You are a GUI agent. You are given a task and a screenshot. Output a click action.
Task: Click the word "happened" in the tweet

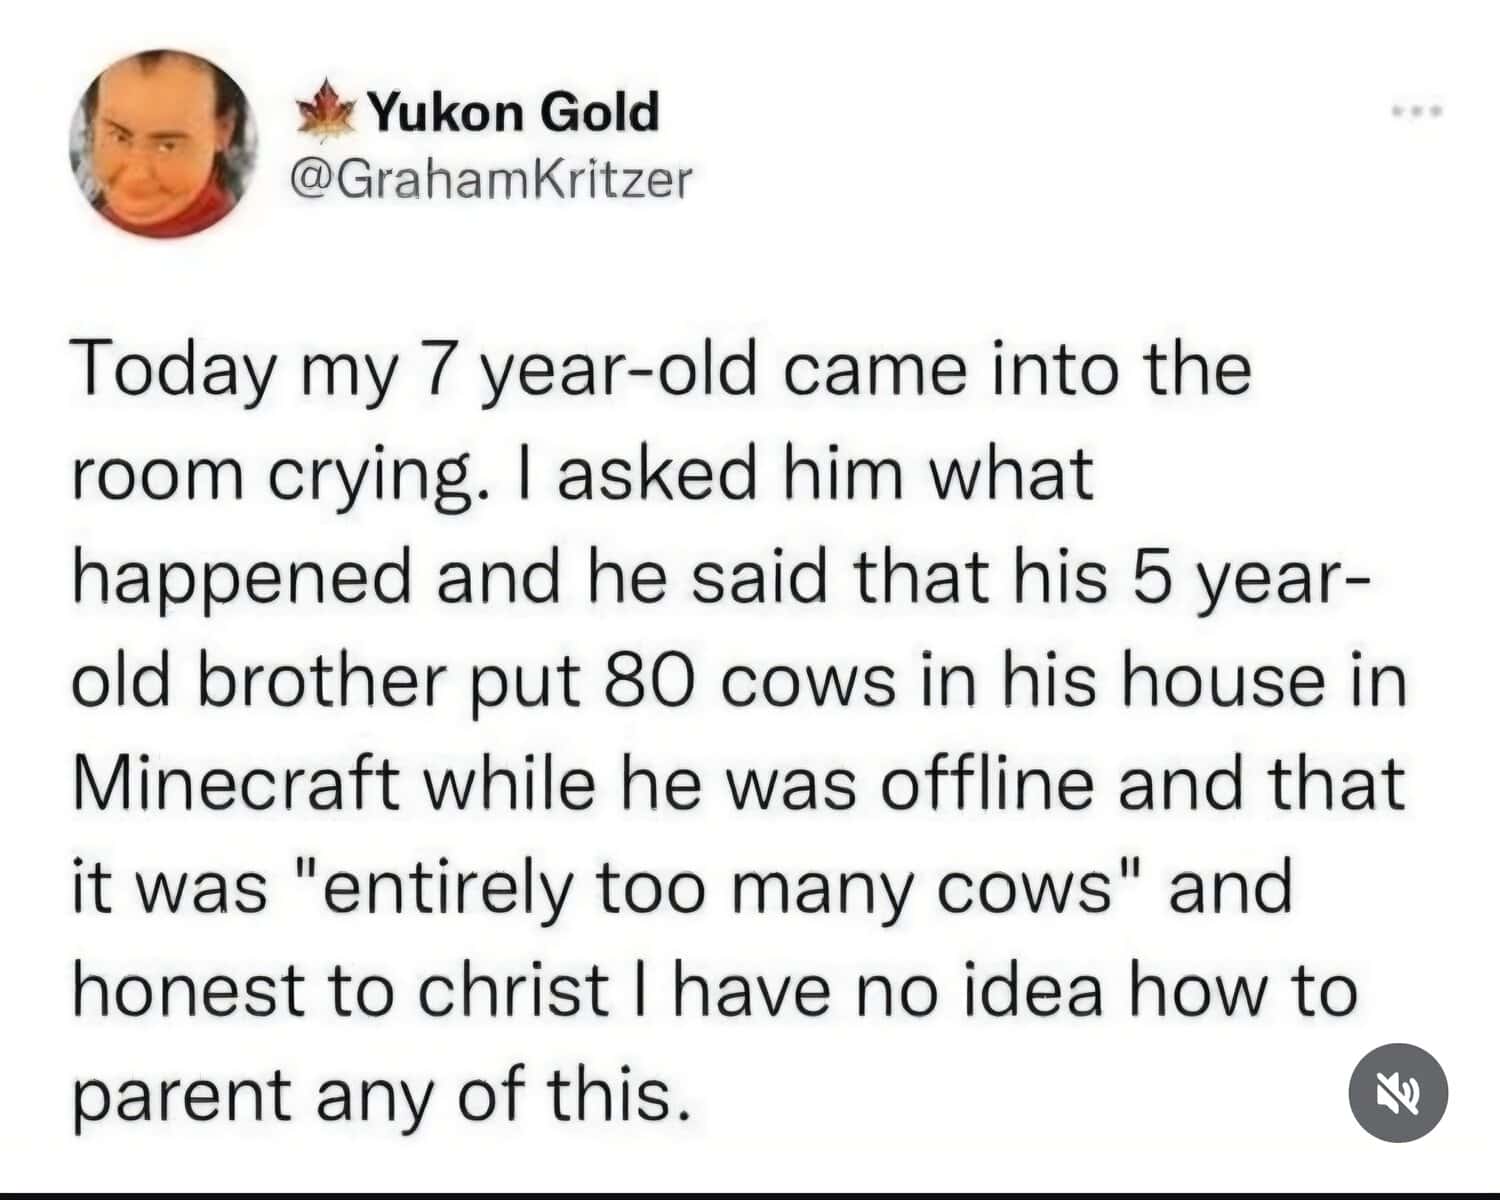[242, 578]
